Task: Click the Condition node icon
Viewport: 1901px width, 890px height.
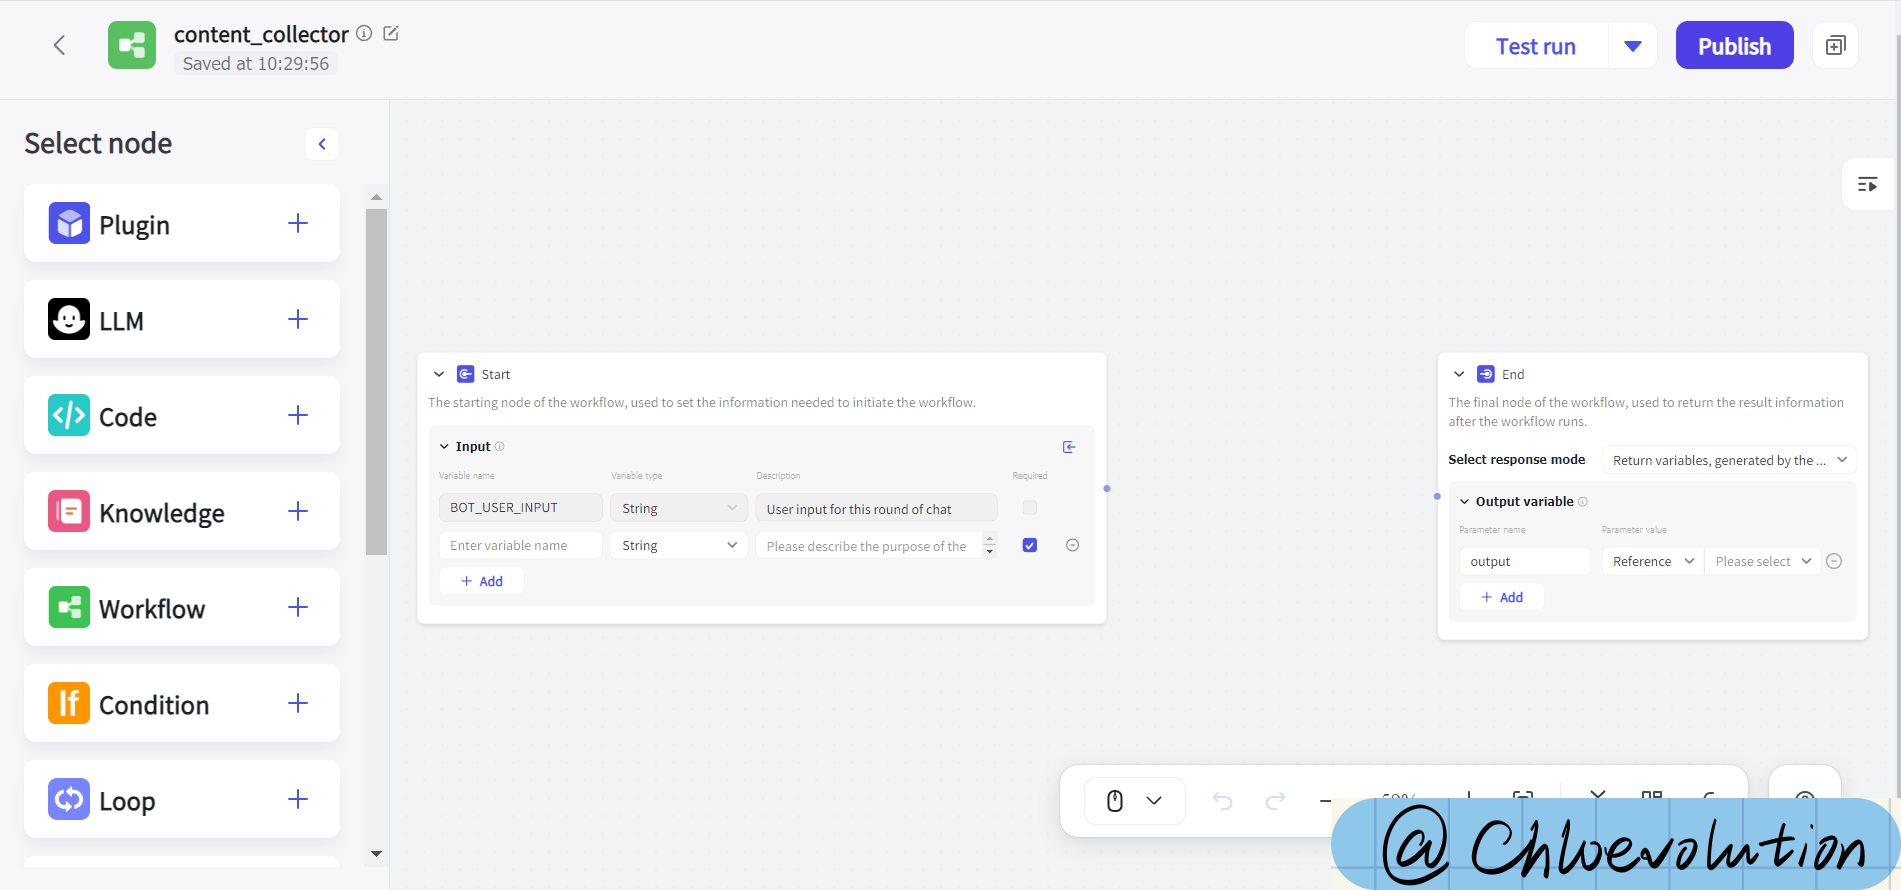Action: tap(69, 704)
